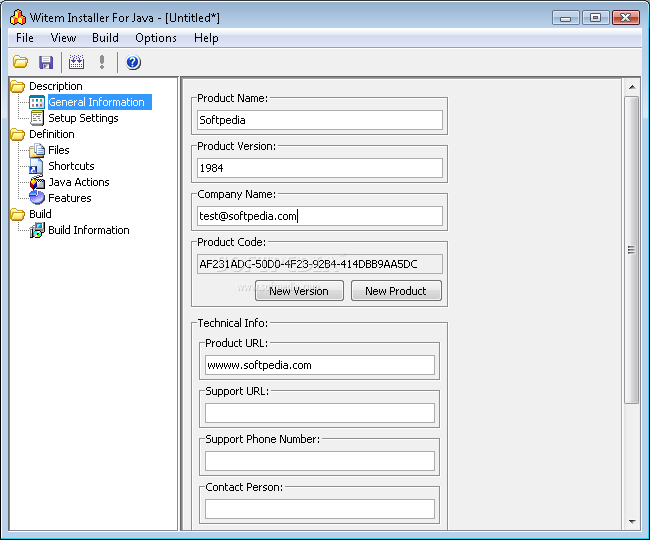Select the Build Information tree item
Image resolution: width=650 pixels, height=540 pixels.
89,230
